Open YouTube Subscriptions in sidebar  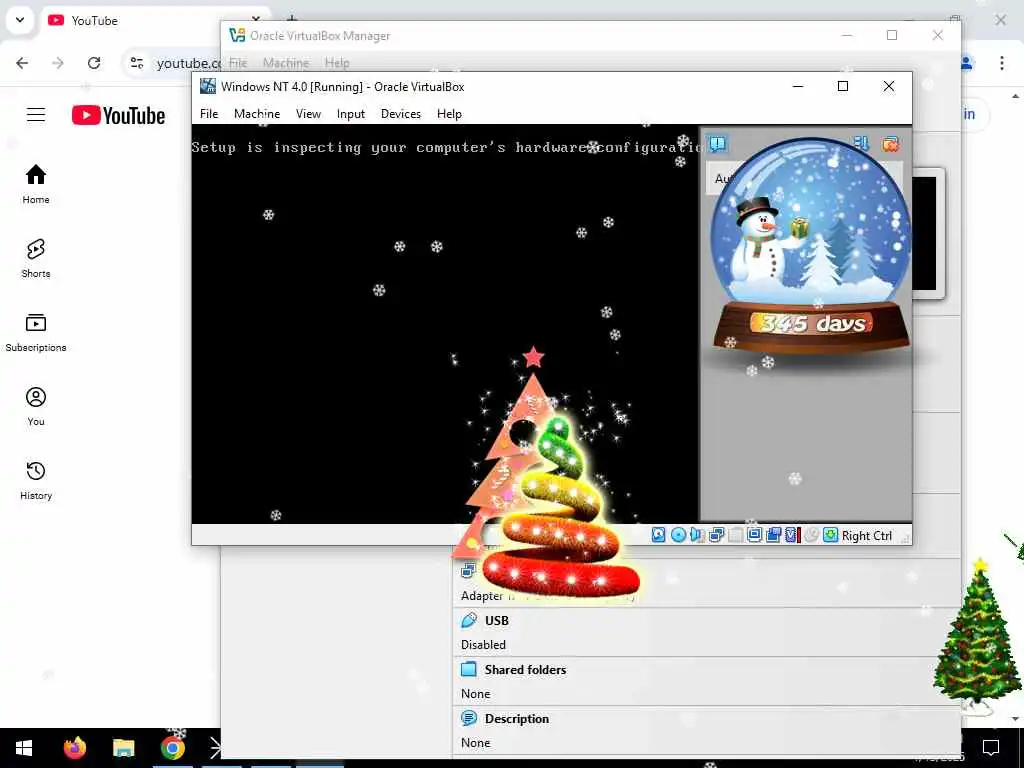coord(36,332)
